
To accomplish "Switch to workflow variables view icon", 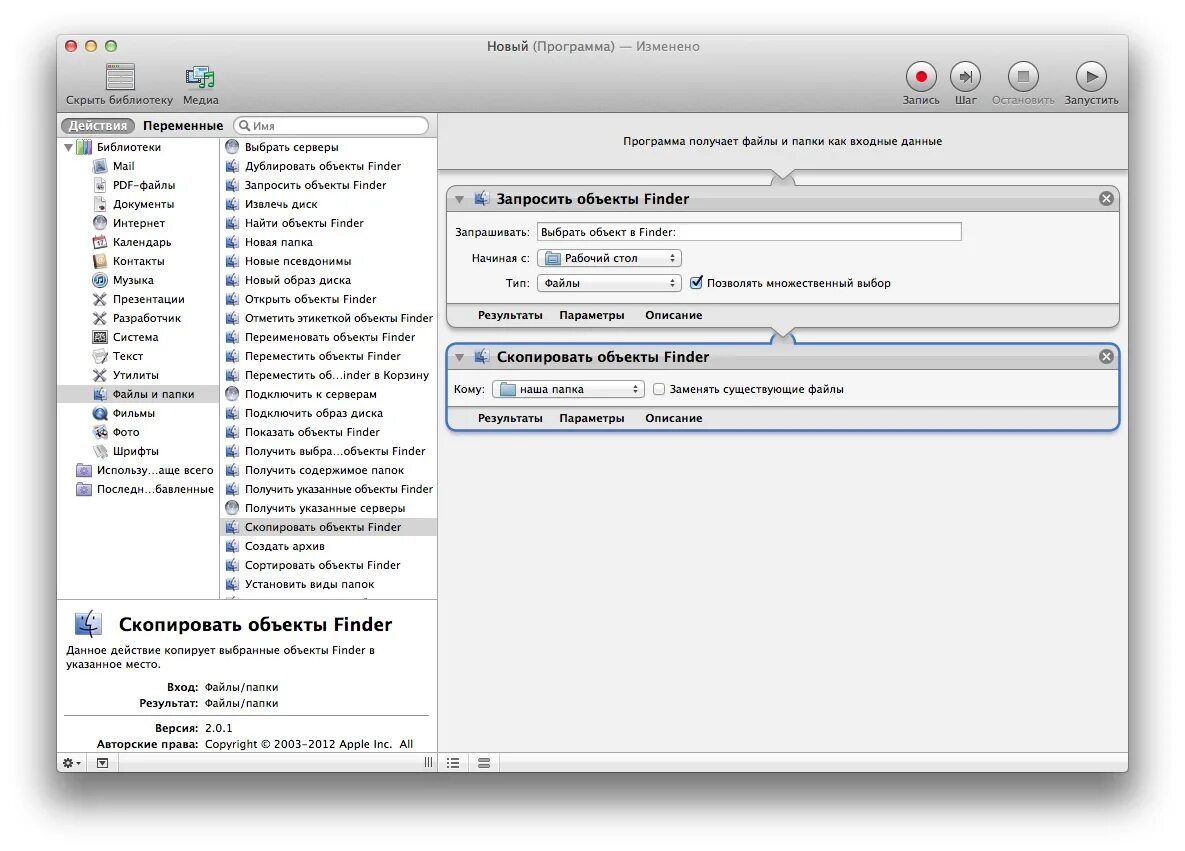I will (x=484, y=763).
